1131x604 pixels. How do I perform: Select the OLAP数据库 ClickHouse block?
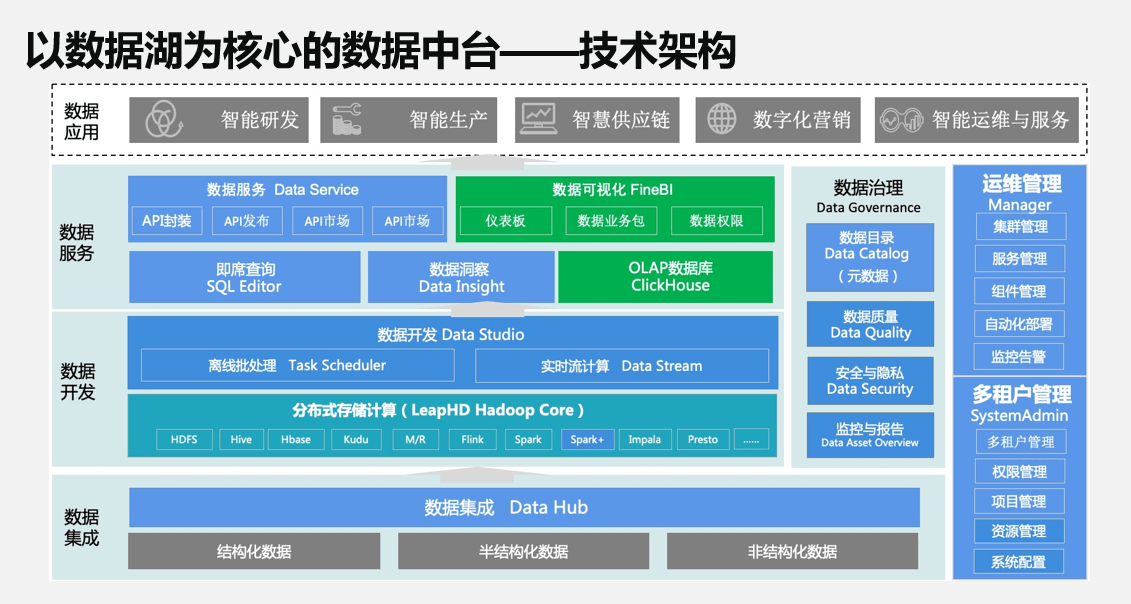click(x=665, y=277)
